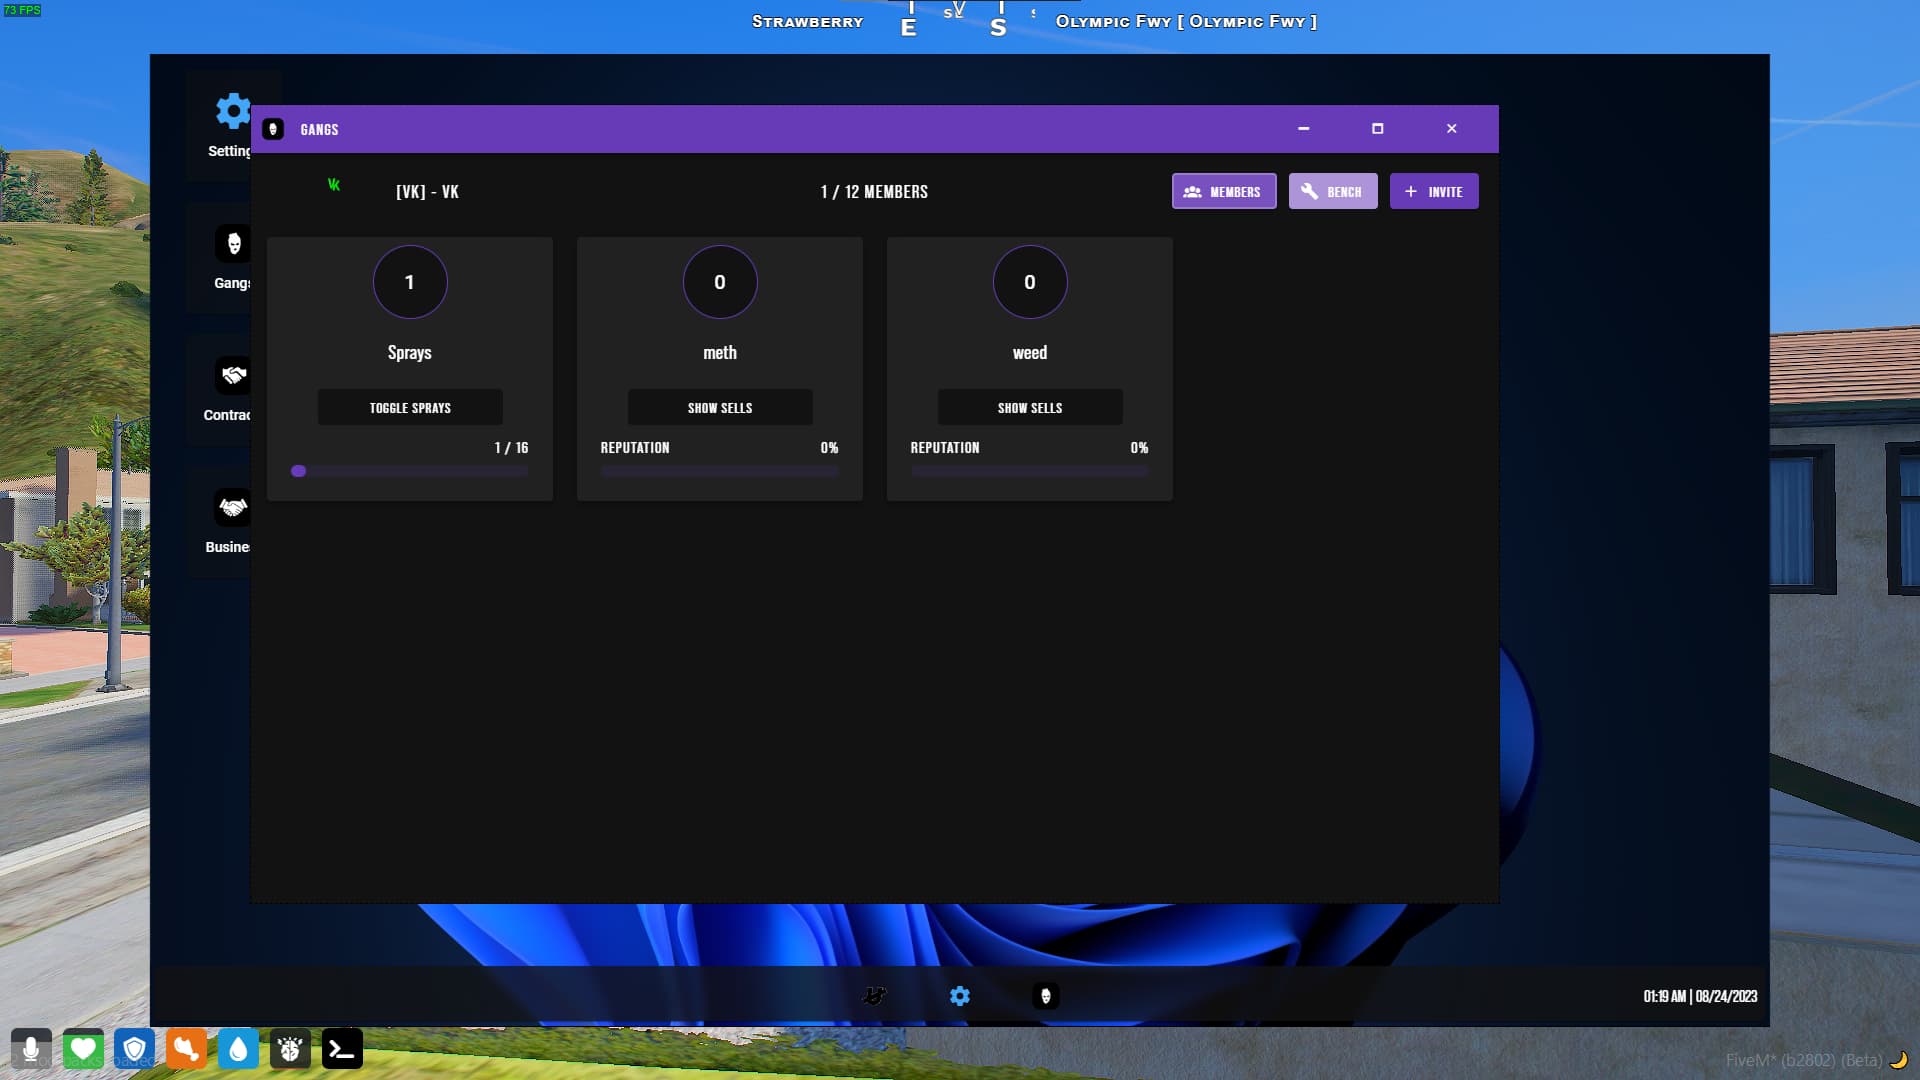Click the '1 / 16' sprays count

tap(511, 448)
